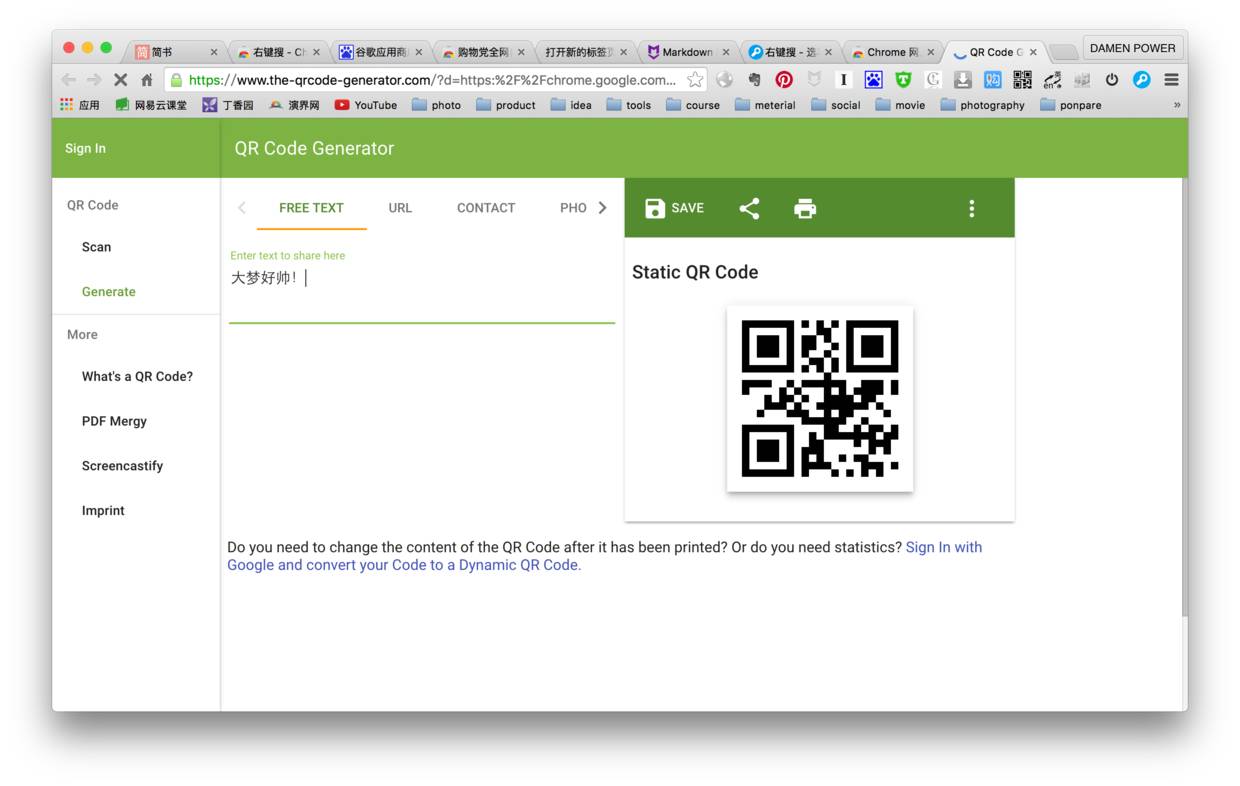Click the QR code extension icon

coord(1022,80)
